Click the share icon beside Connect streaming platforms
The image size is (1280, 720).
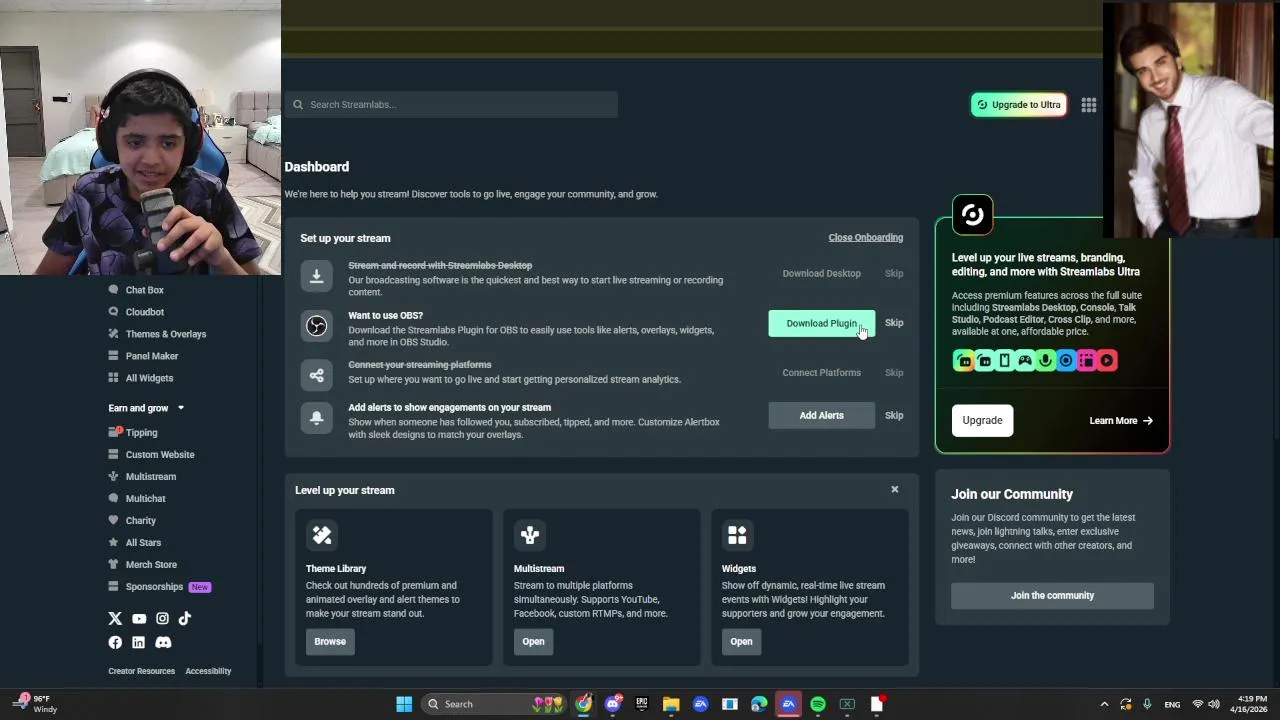pos(316,375)
